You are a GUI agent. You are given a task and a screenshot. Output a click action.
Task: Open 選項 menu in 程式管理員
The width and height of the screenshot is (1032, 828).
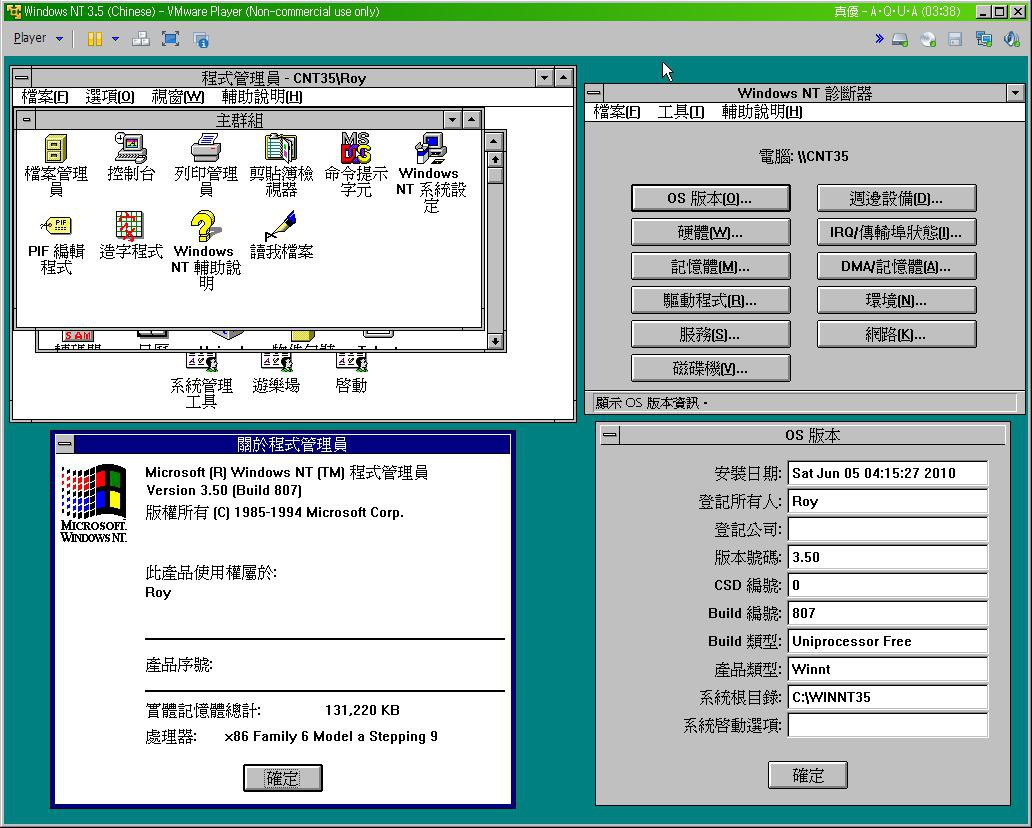(x=110, y=97)
